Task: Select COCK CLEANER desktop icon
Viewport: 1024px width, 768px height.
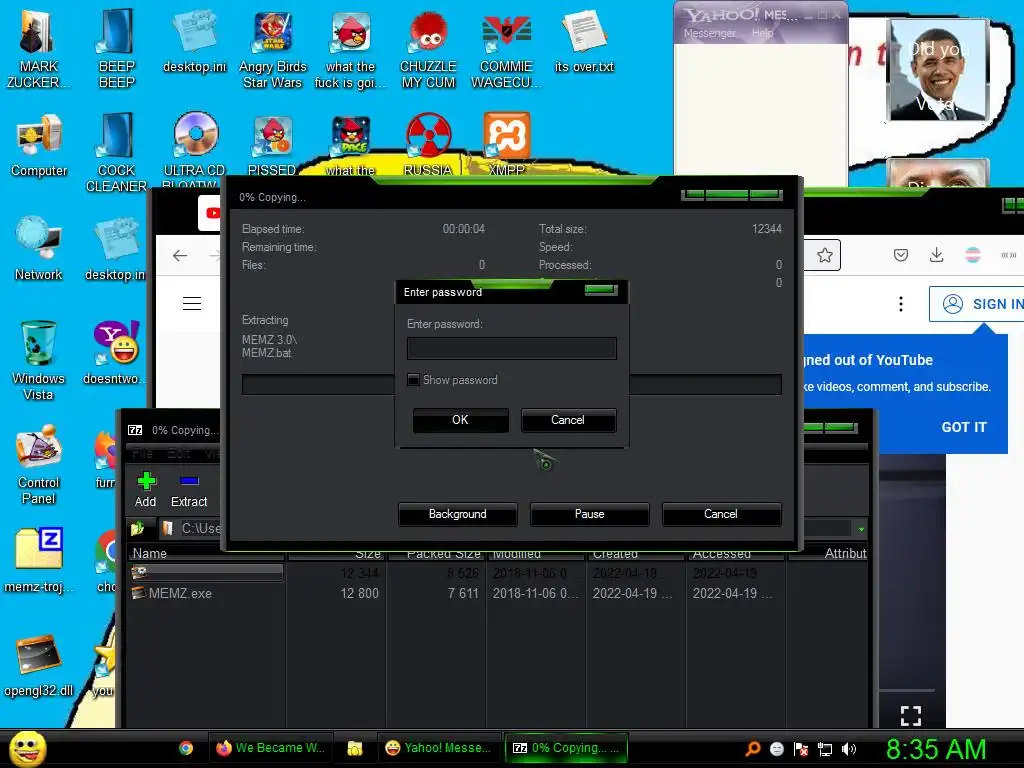Action: coord(116,152)
